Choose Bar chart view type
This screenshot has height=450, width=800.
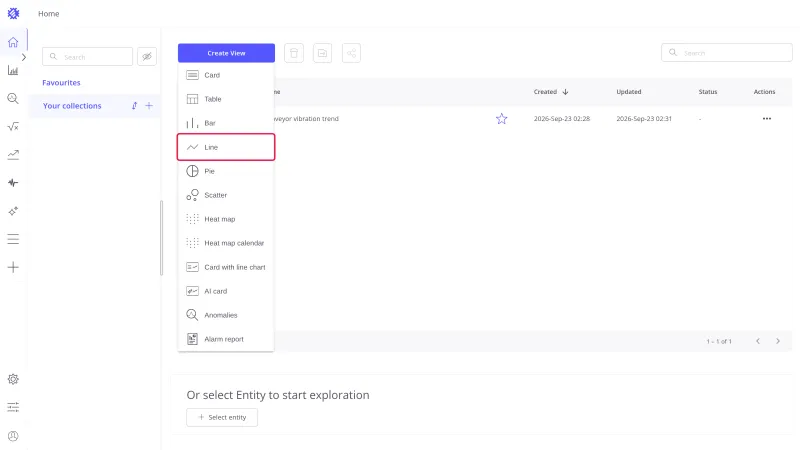(226, 123)
